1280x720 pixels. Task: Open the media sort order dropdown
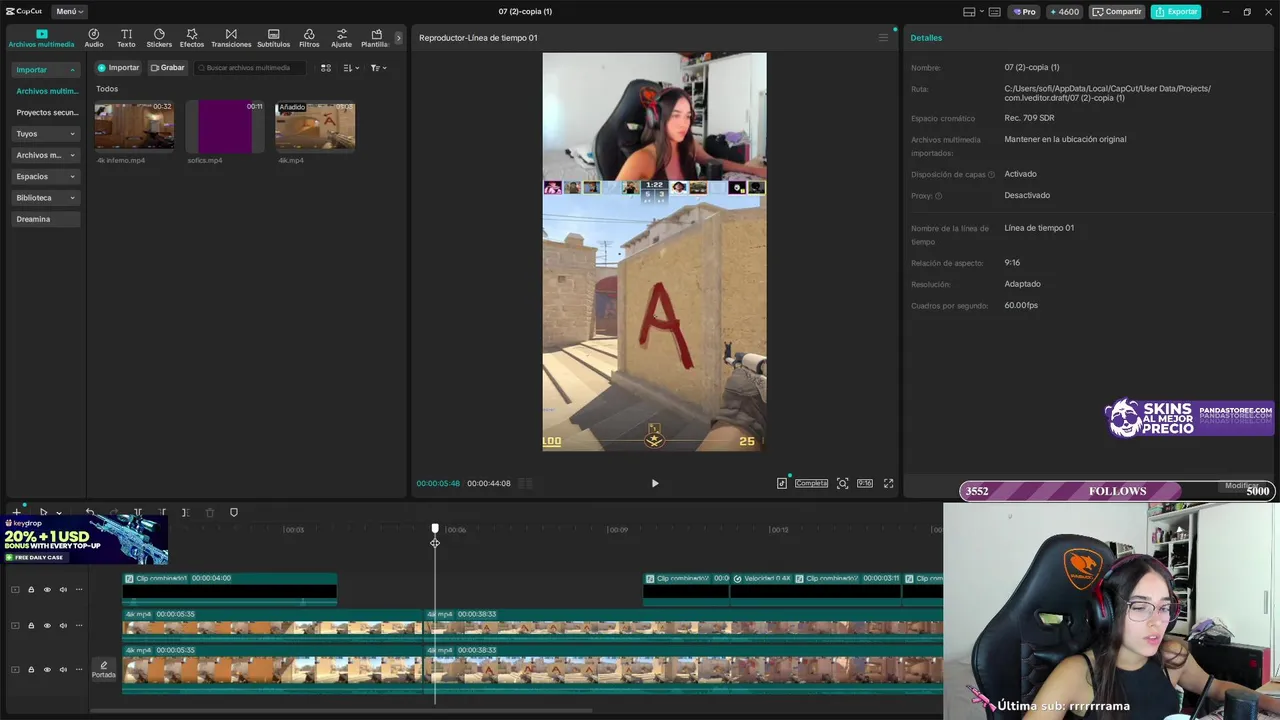tap(351, 68)
